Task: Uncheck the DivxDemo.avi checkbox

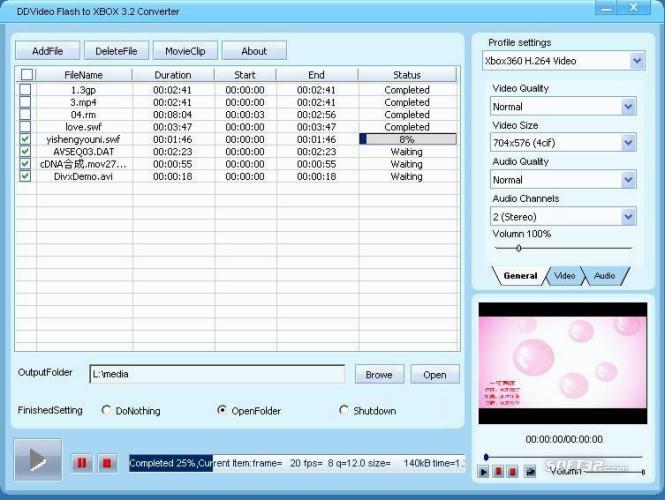Action: (x=25, y=176)
